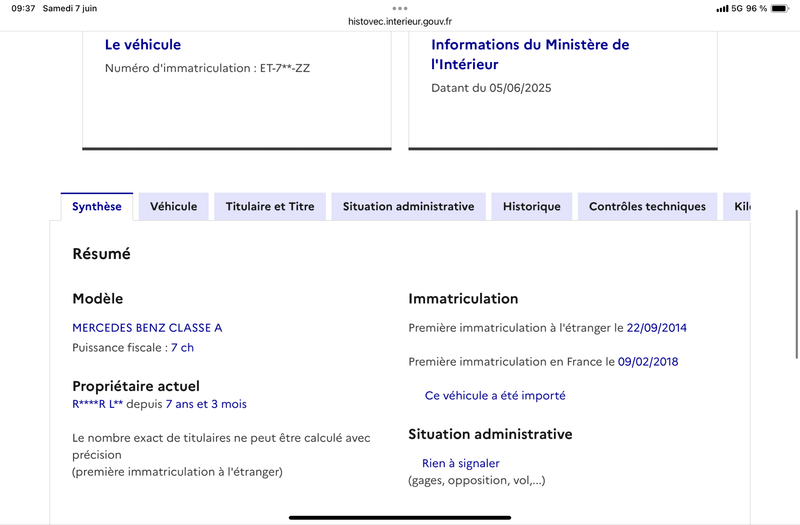The image size is (800, 525).
Task: Click 'Rien à signaler' status text
Action: click(x=461, y=463)
